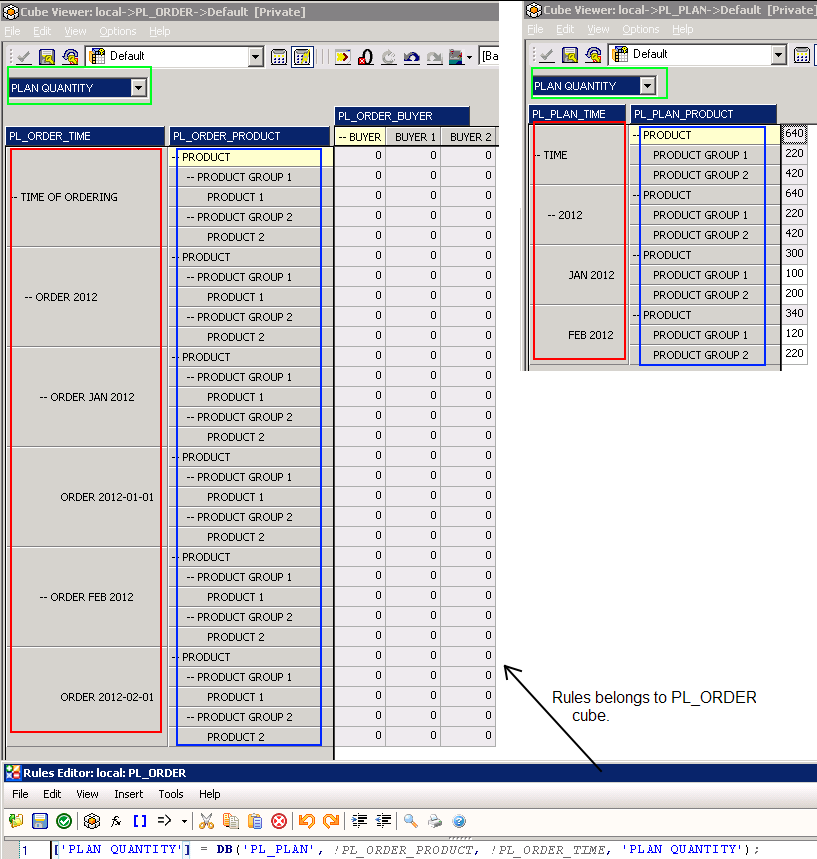Open View menu in PL_PLAN cube viewer
Screen dimensions: 817x859
coord(598,29)
